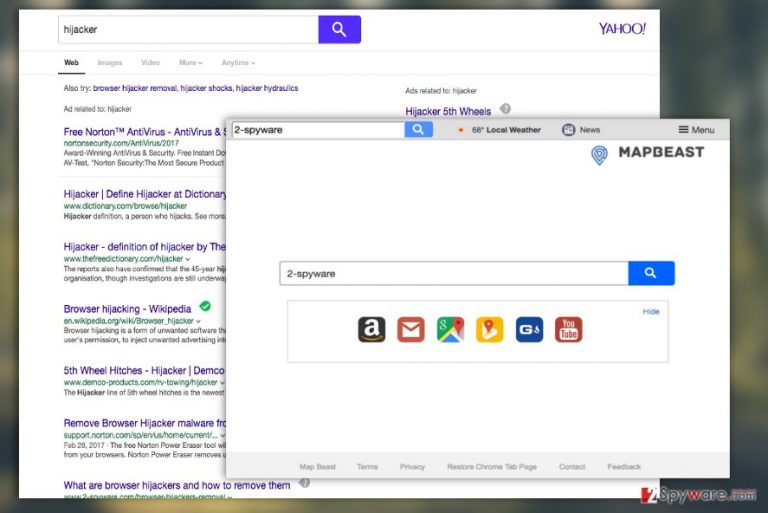The height and width of the screenshot is (513, 768).
Task: Click the 'Ads related to: hijacker' label
Action: (x=441, y=91)
